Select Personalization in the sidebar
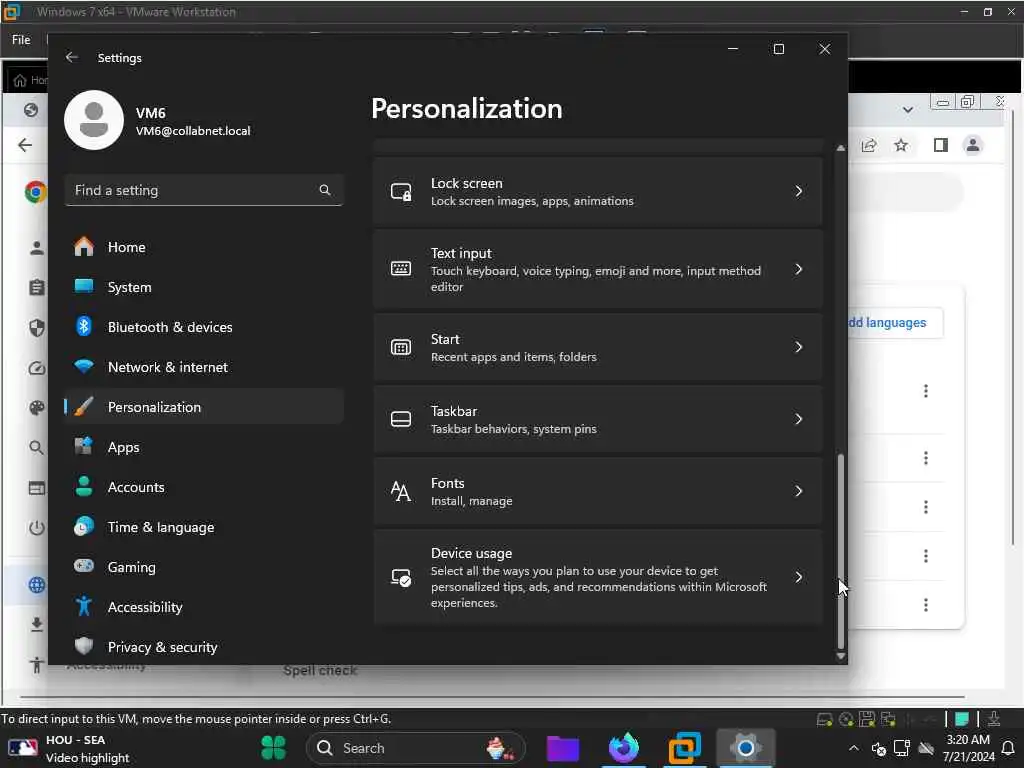The width and height of the screenshot is (1024, 768). click(x=204, y=407)
